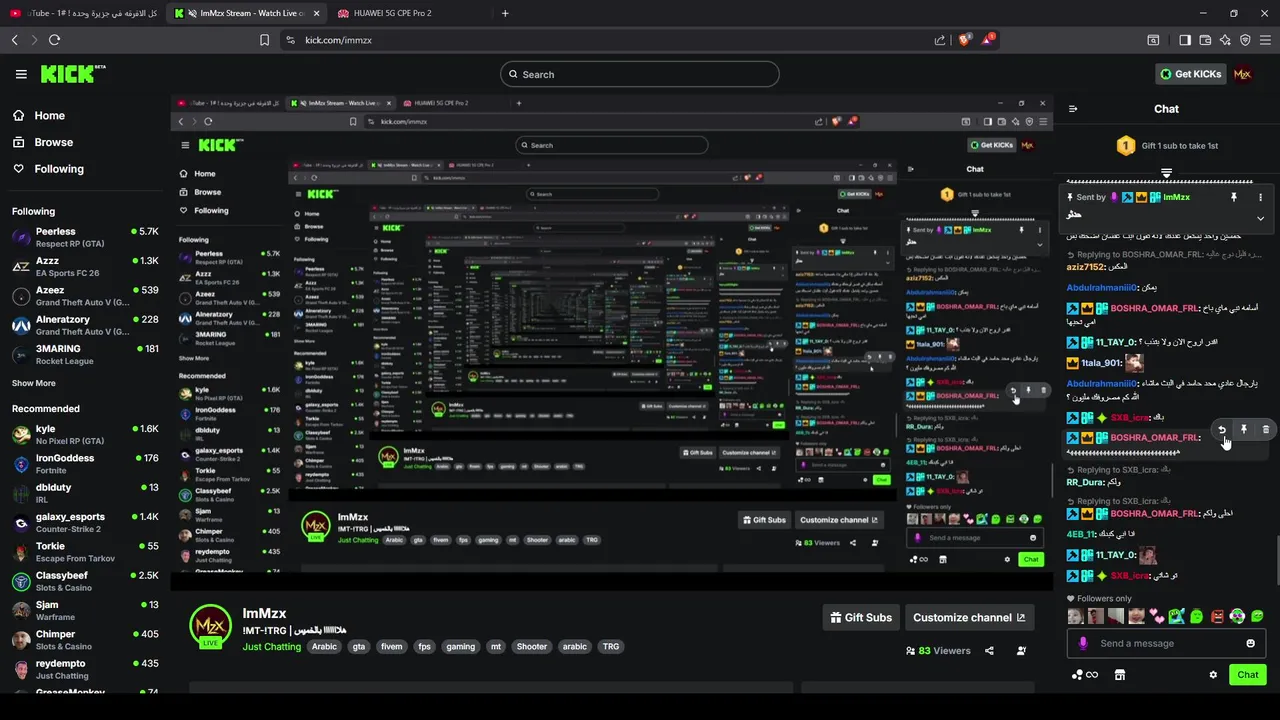
Task: Insert the red angry emote
Action: pyautogui.click(x=1217, y=616)
